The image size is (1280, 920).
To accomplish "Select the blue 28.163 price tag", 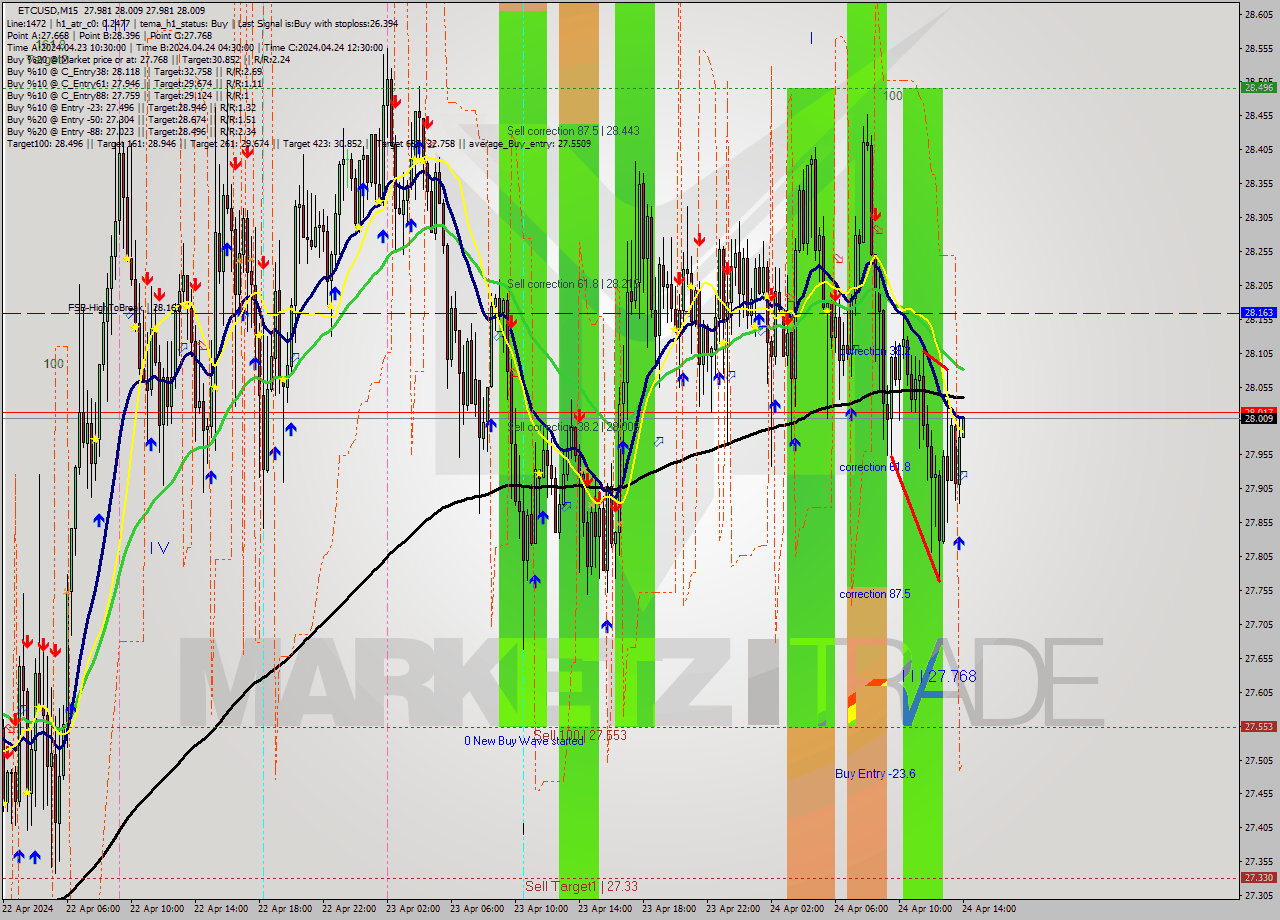I will coord(1258,313).
